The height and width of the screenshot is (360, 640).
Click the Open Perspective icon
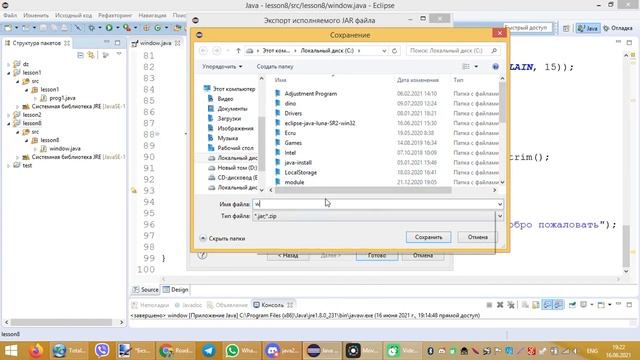[x=566, y=28]
